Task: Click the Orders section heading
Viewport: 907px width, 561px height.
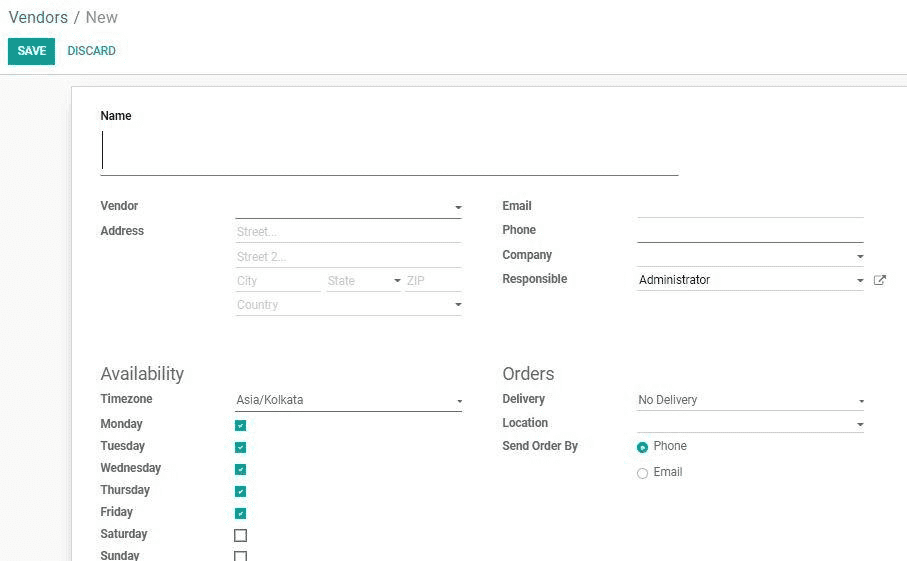Action: coord(528,374)
